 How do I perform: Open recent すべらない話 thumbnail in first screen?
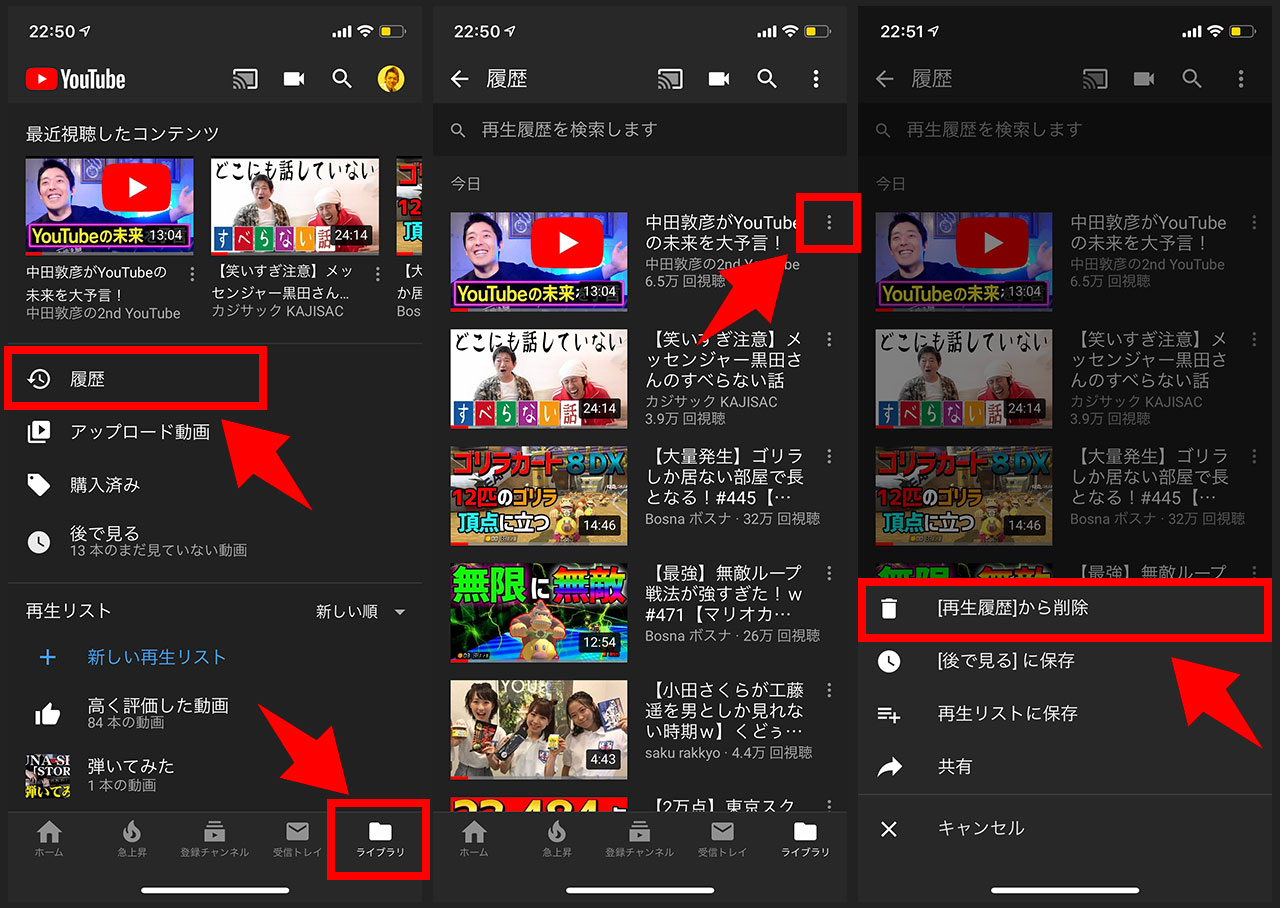[295, 204]
